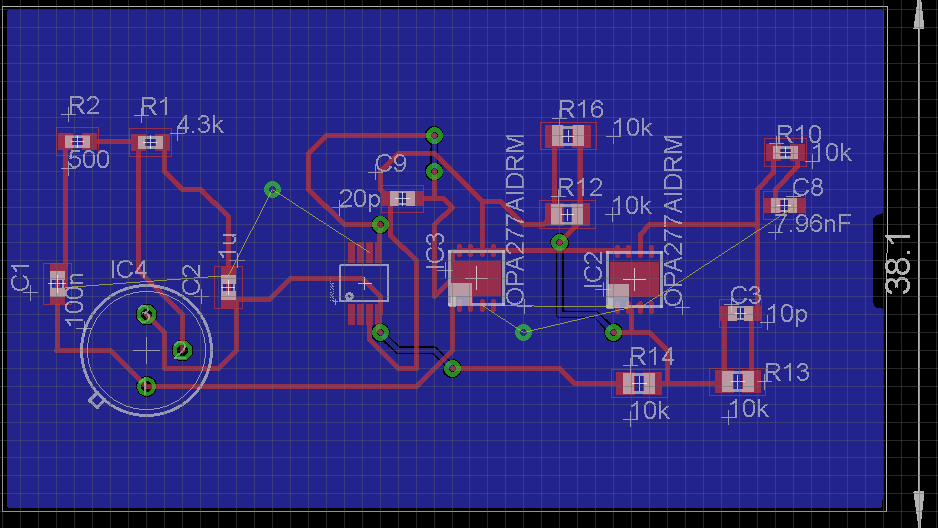The height and width of the screenshot is (528, 938).
Task: Click the C3 designator label
Action: point(745,295)
